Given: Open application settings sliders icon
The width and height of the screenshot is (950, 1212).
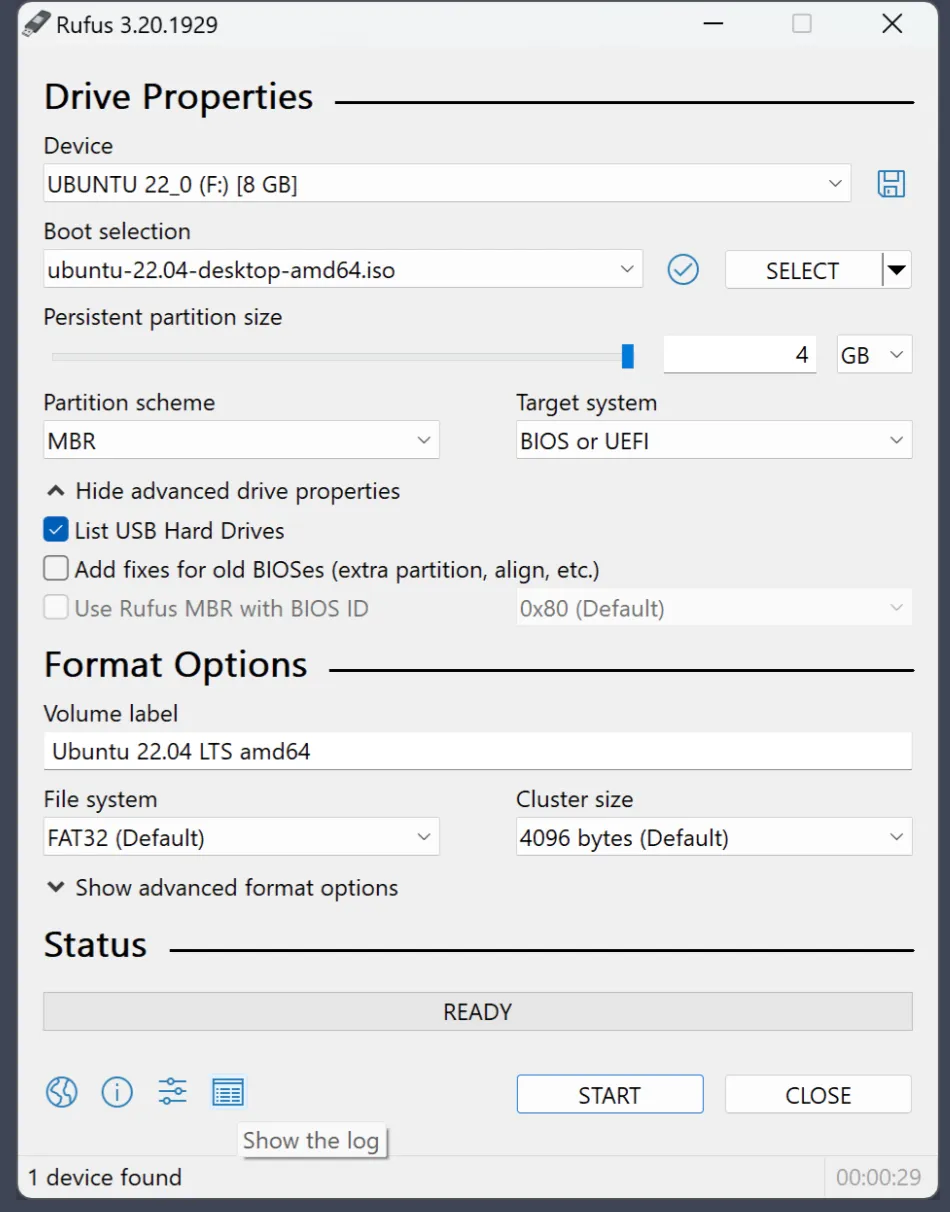Looking at the screenshot, I should tap(172, 1092).
